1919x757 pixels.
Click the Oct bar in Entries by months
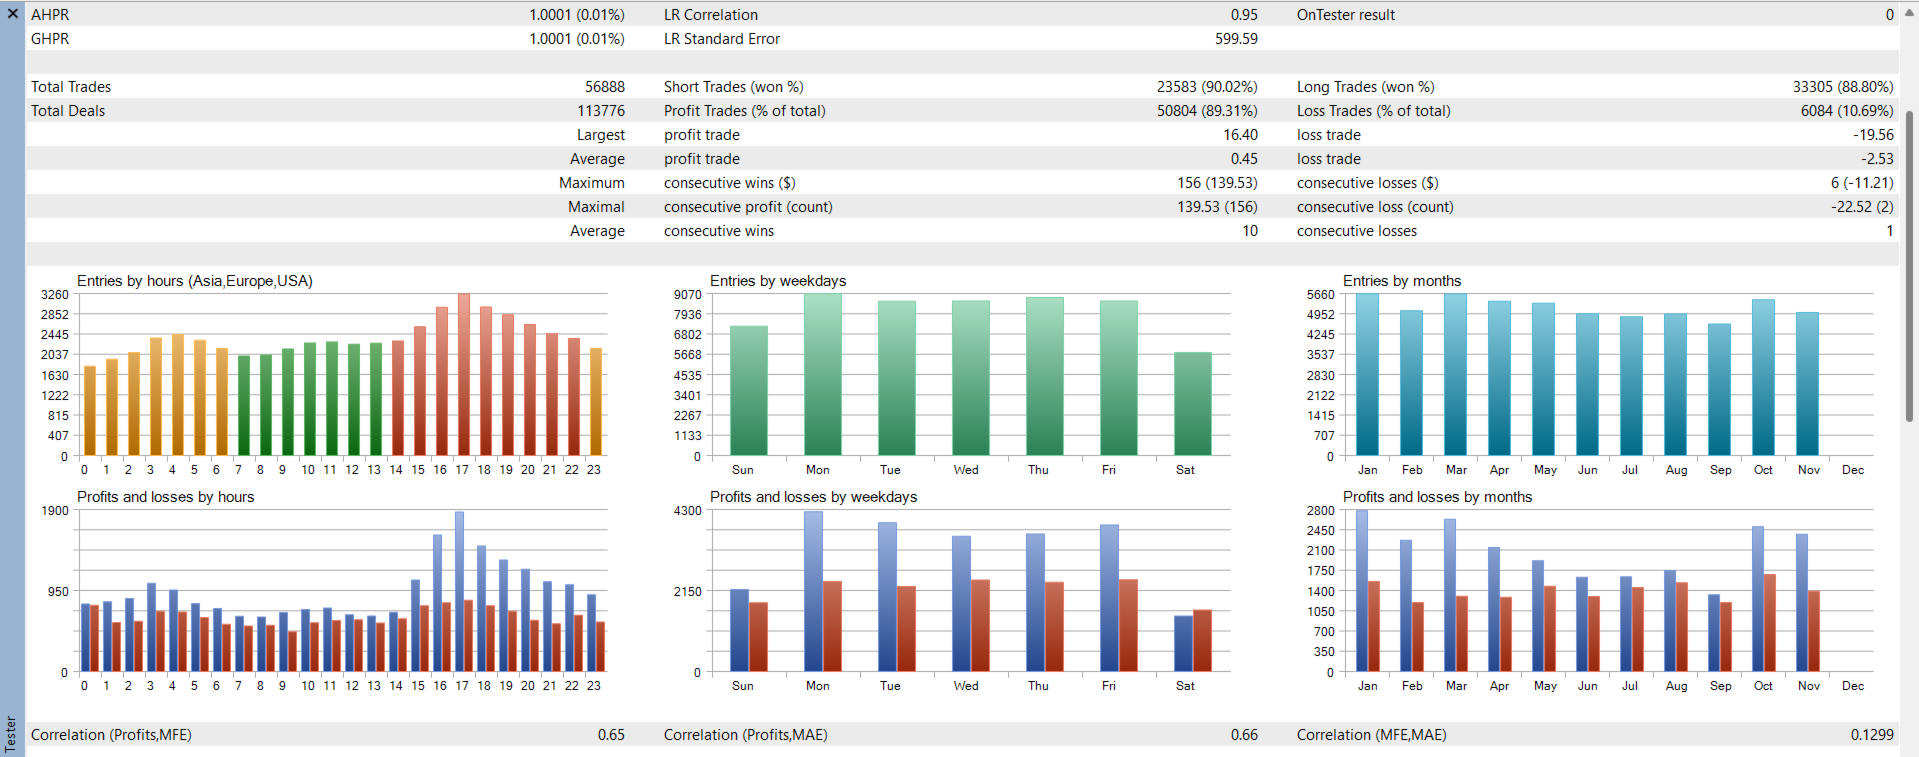click(1763, 378)
